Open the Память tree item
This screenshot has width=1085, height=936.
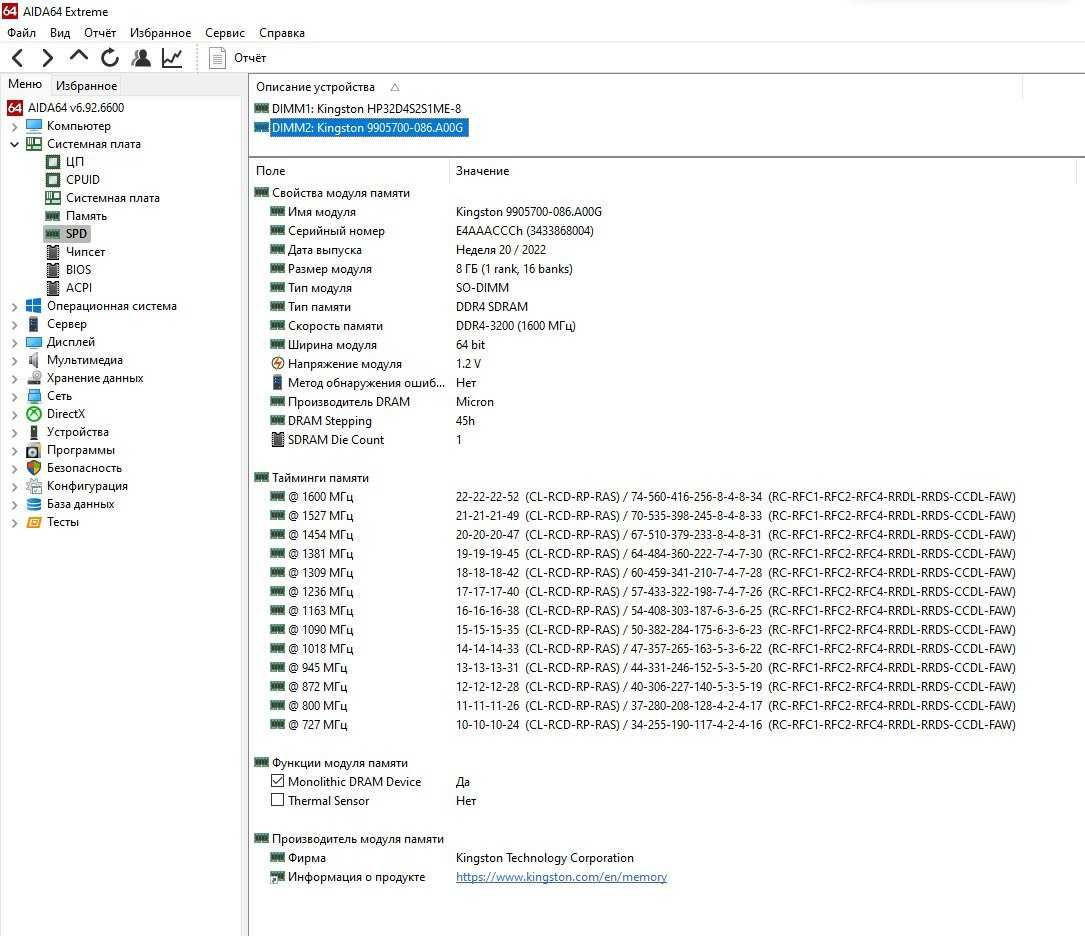pyautogui.click(x=86, y=216)
